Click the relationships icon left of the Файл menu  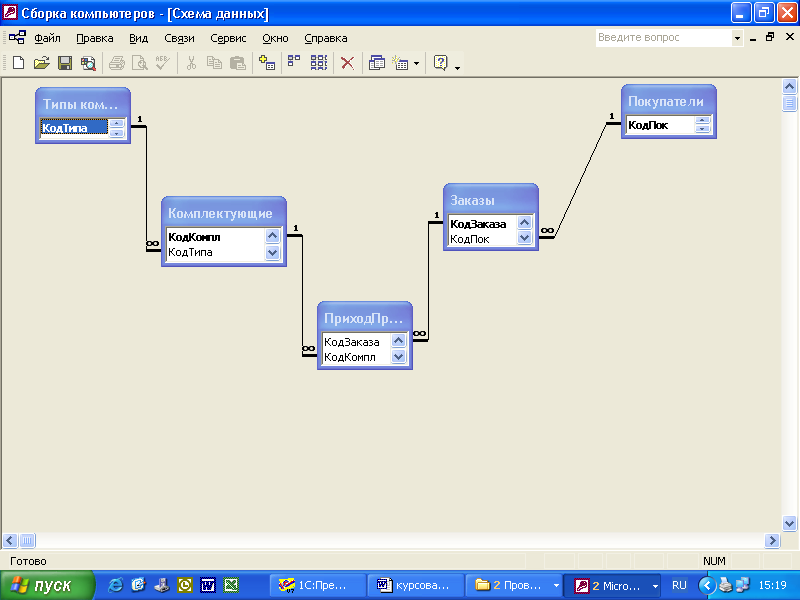17,37
